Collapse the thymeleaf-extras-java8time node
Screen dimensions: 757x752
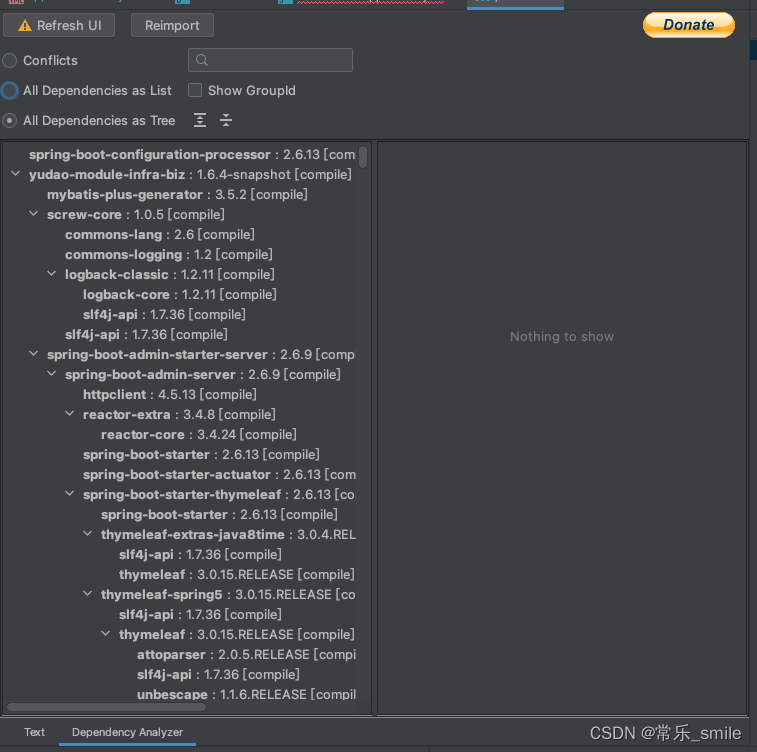(x=87, y=533)
